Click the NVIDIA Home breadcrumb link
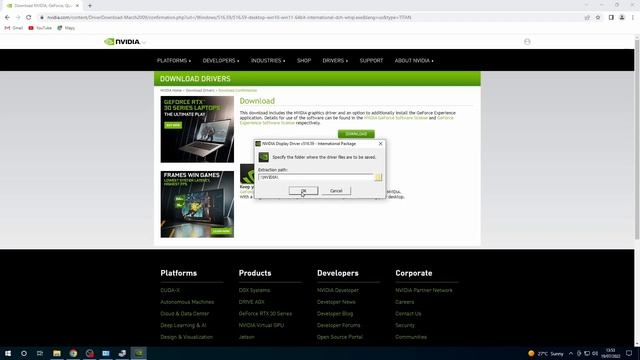Image resolution: width=640 pixels, height=360 pixels. pos(171,90)
